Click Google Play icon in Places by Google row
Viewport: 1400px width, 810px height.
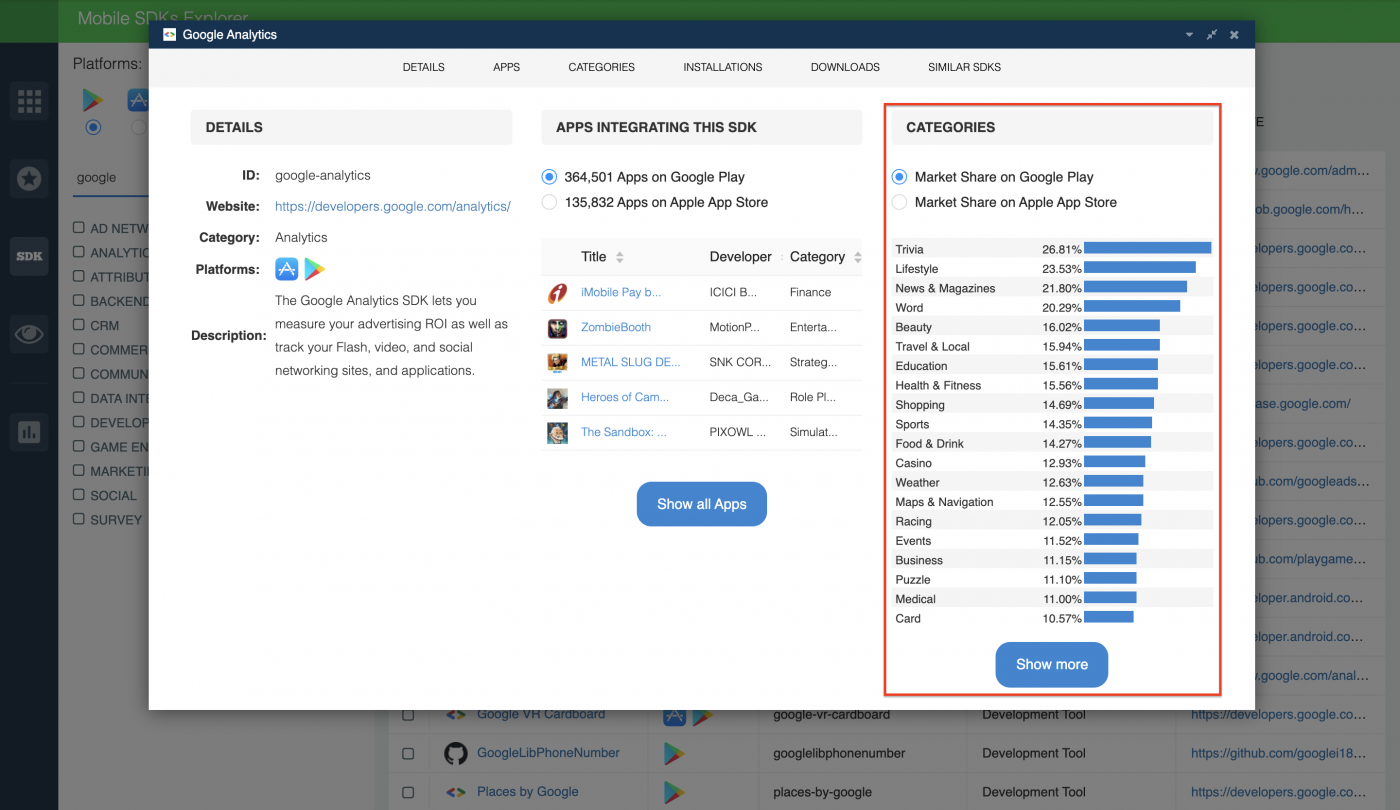(x=673, y=792)
